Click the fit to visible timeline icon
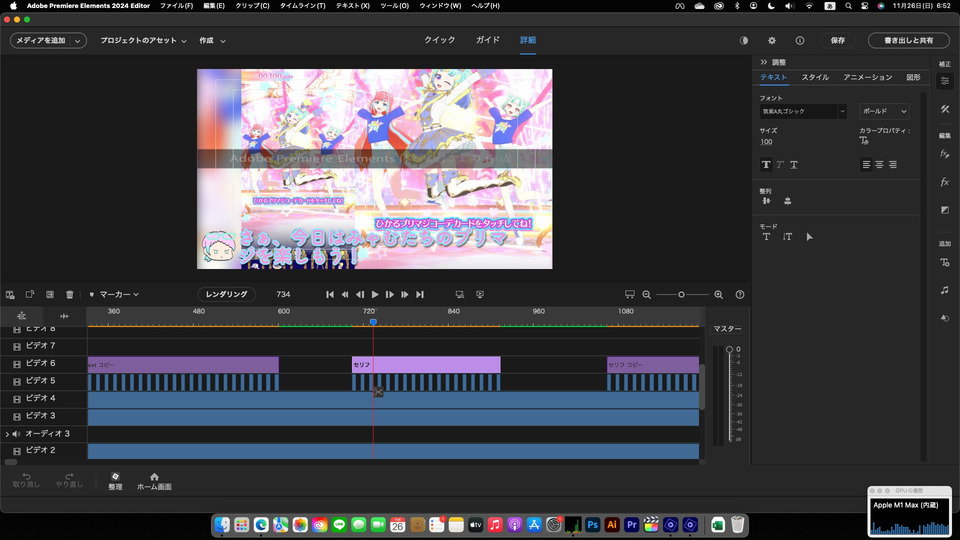960x540 pixels. 629,294
